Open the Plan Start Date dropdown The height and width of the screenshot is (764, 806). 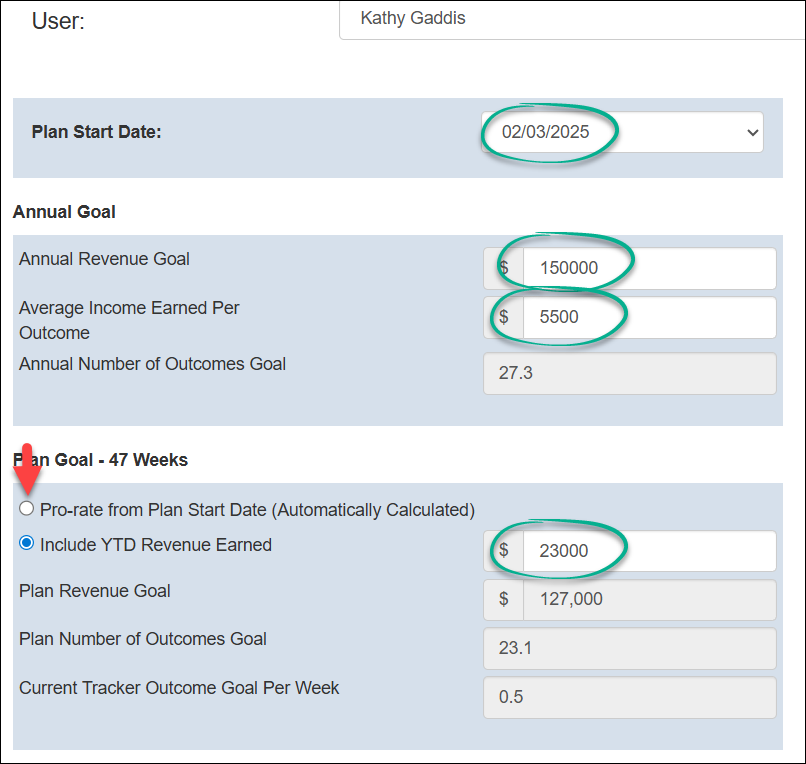[x=622, y=133]
